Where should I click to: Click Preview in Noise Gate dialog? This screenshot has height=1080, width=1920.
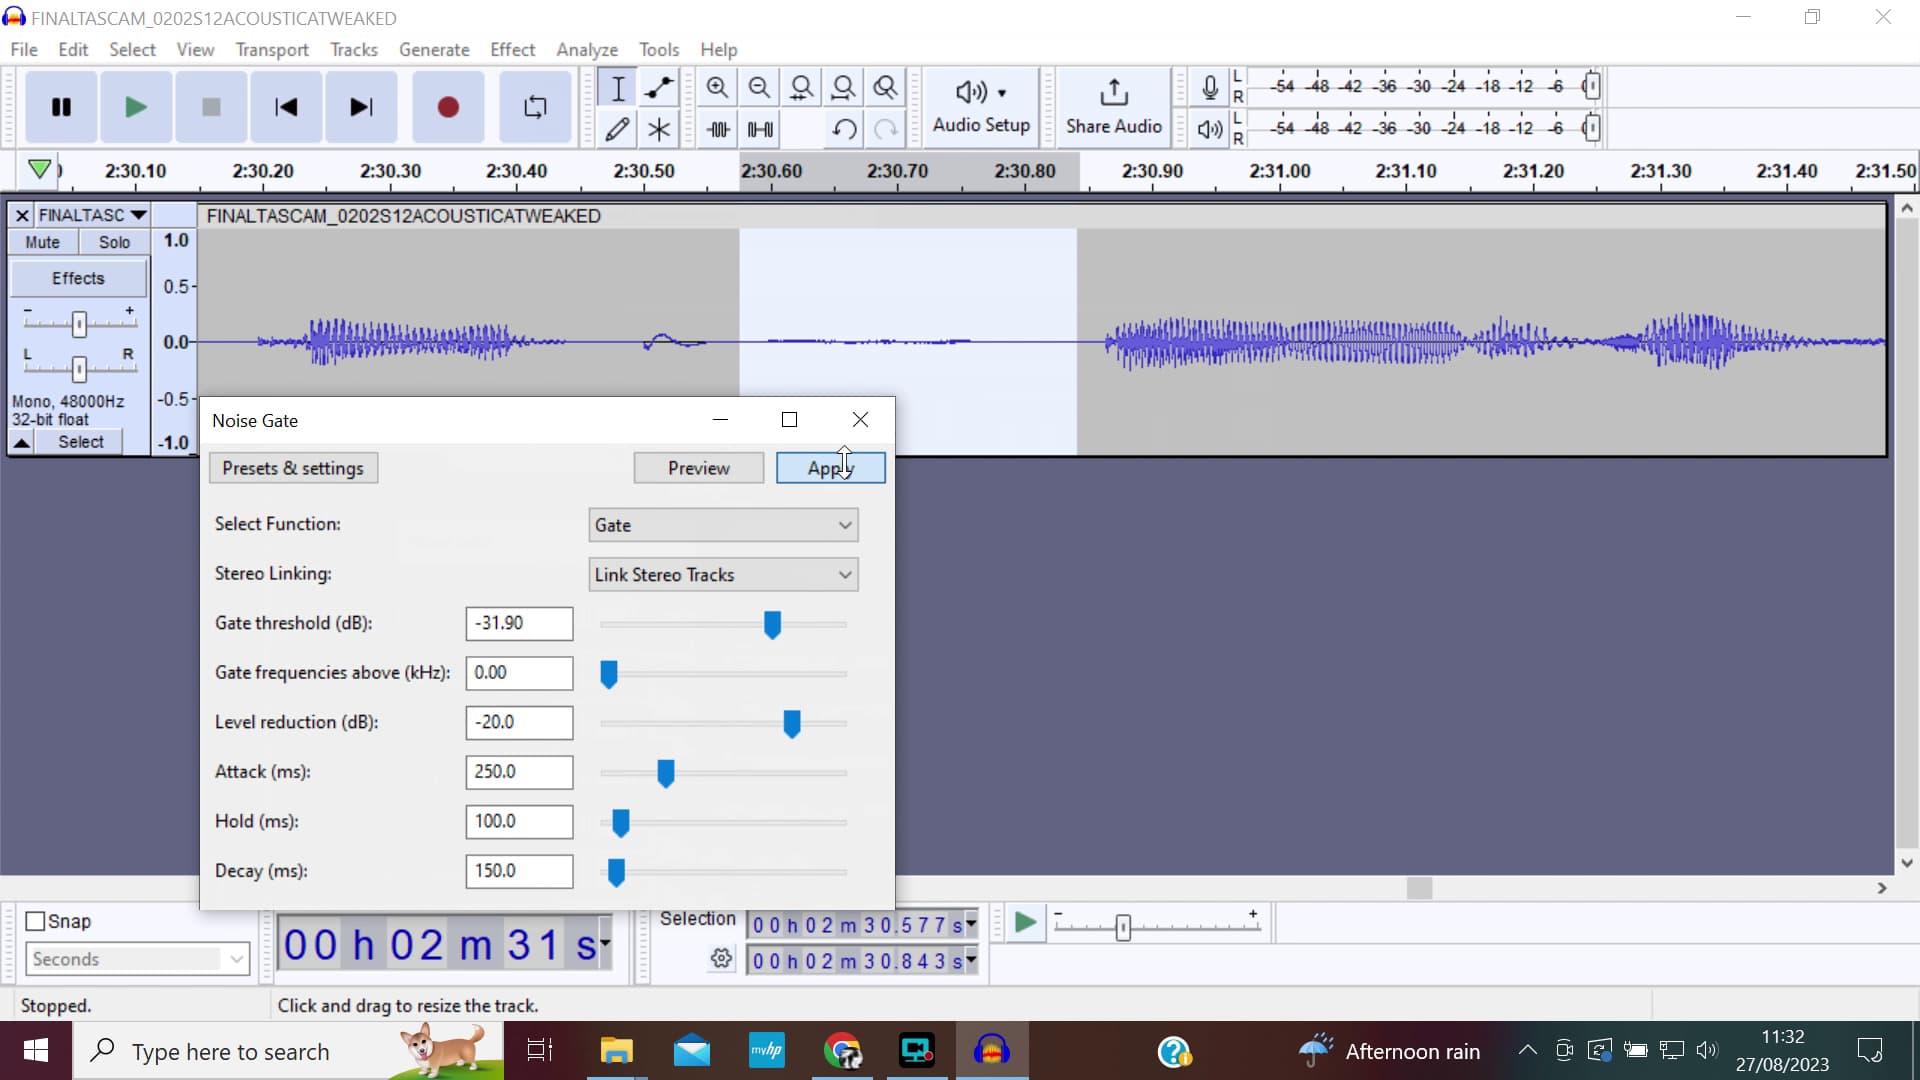(x=699, y=468)
